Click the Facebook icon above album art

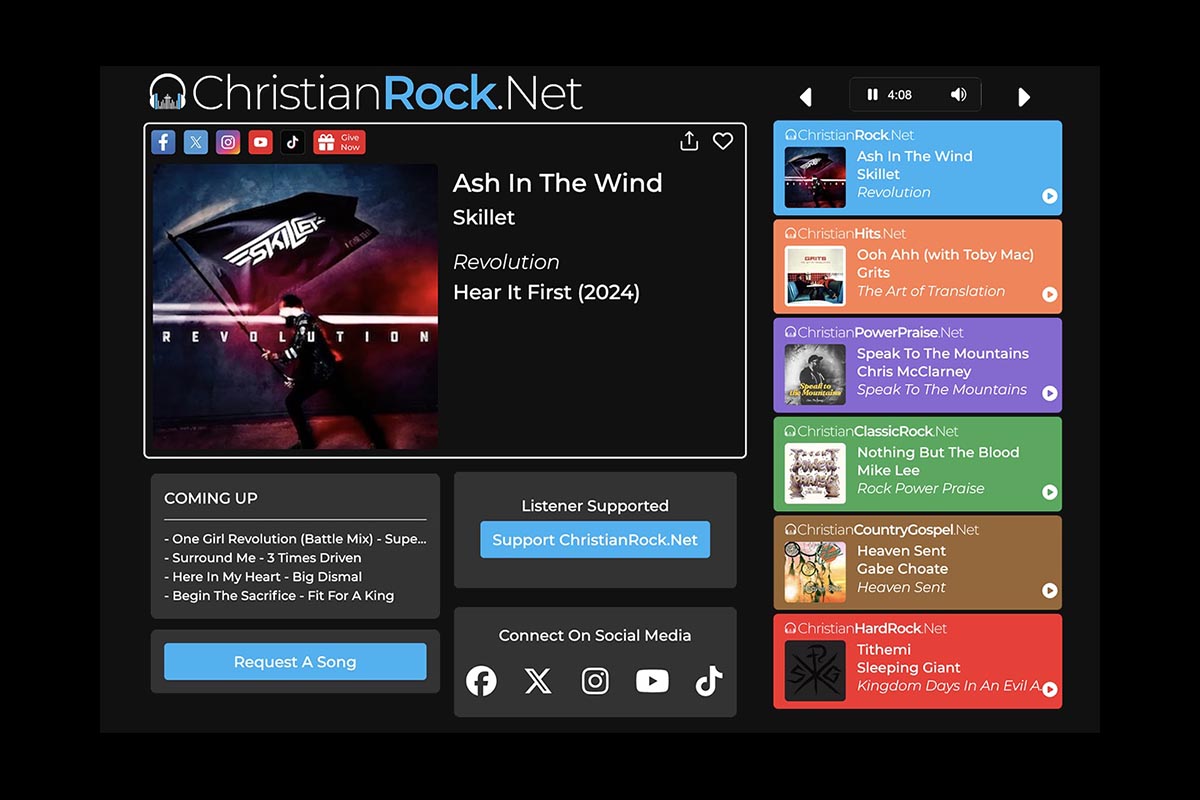point(163,142)
